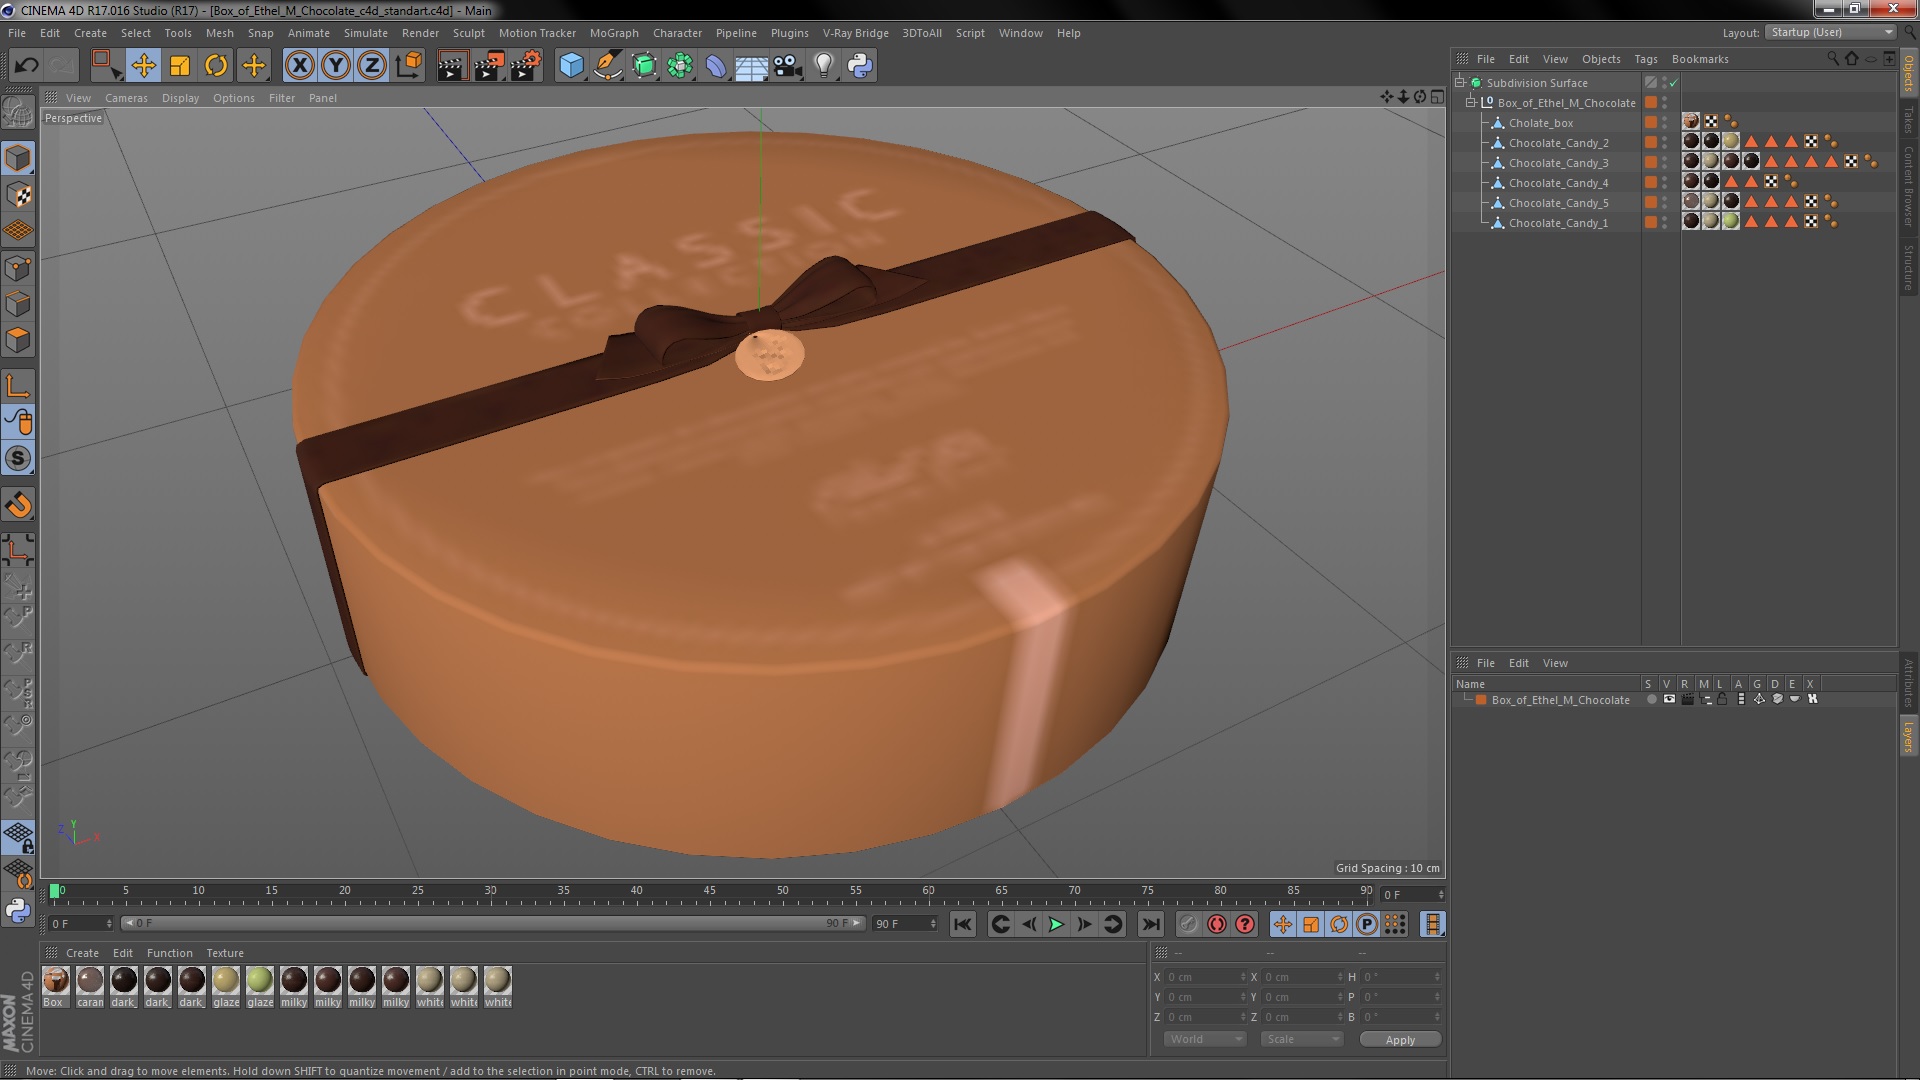Open material manager Create menu
Image resolution: width=1920 pixels, height=1080 pixels.
(x=82, y=953)
